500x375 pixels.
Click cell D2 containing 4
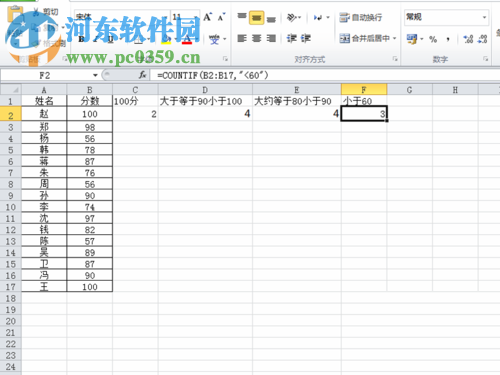click(205, 114)
